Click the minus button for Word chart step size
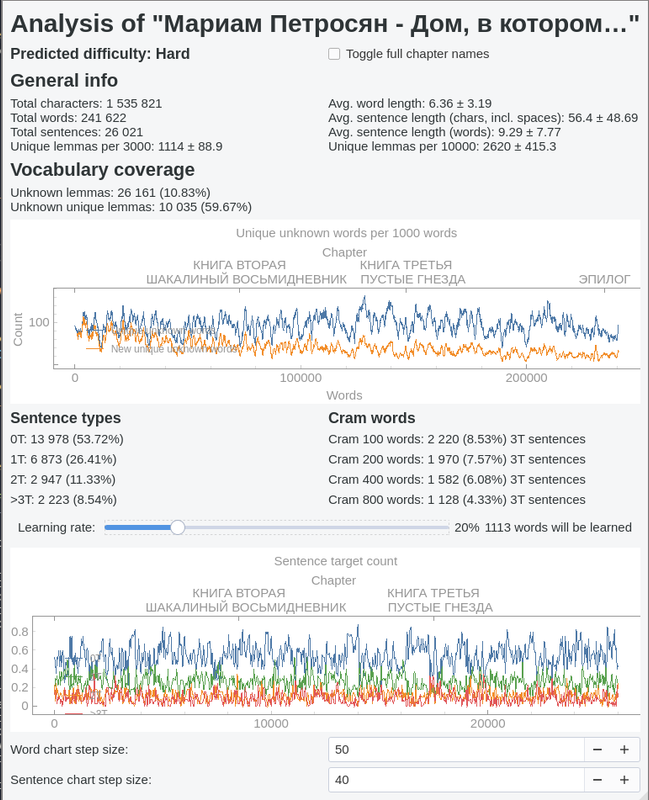This screenshot has height=800, width=649. pyautogui.click(x=597, y=749)
